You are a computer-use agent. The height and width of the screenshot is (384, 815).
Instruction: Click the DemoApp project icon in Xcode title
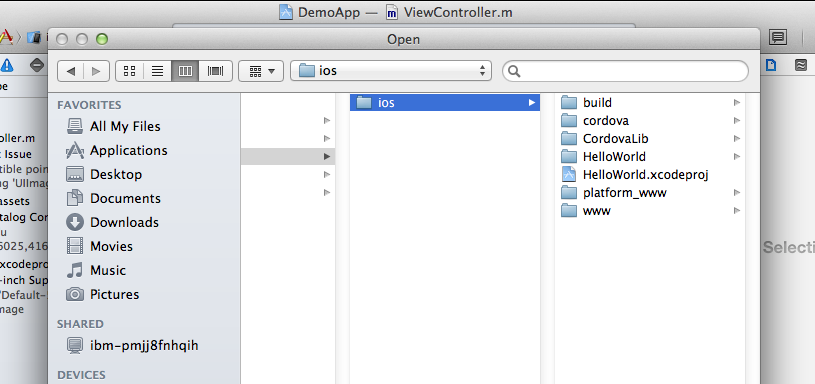pos(286,12)
